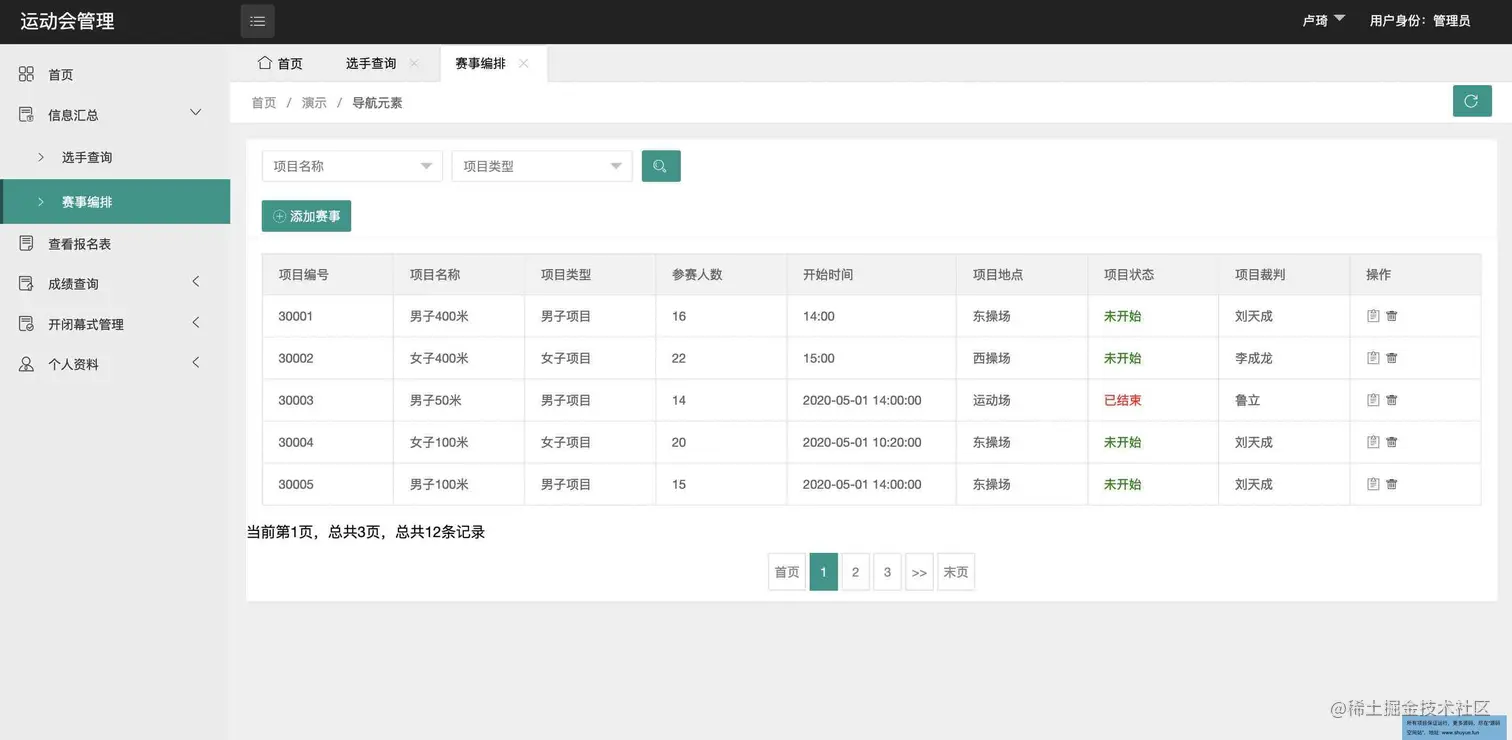
Task: Click the 信息汇总 sidebar icon
Action: coord(26,115)
